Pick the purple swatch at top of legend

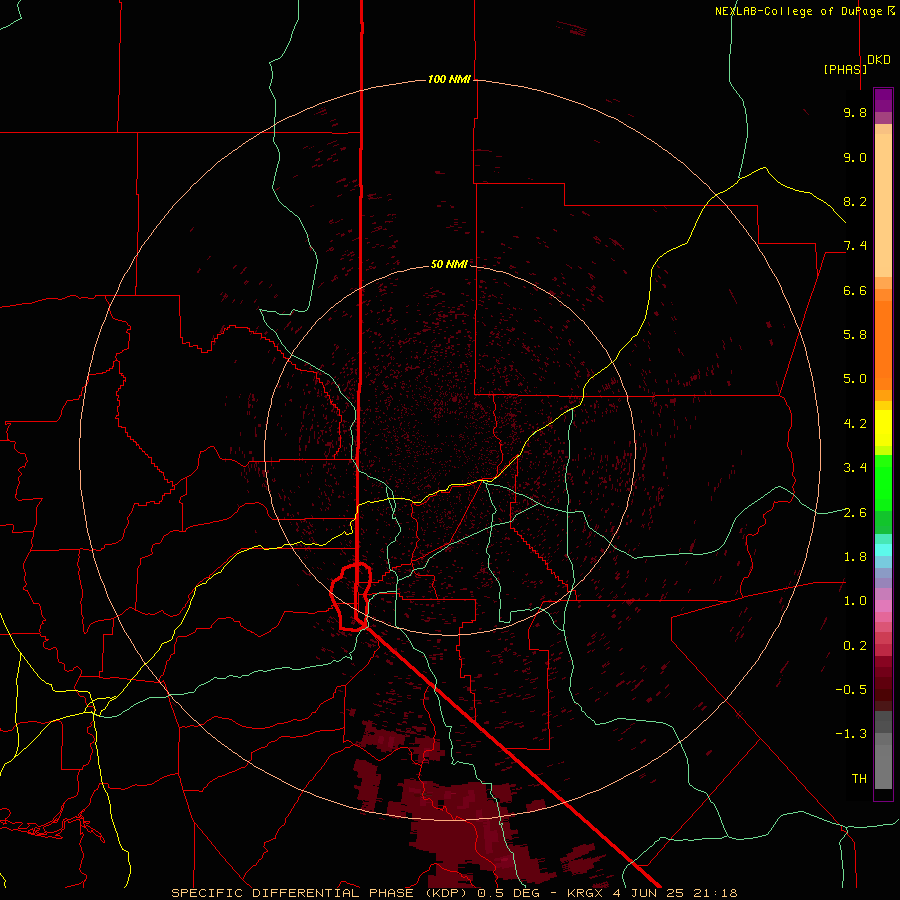(x=883, y=100)
